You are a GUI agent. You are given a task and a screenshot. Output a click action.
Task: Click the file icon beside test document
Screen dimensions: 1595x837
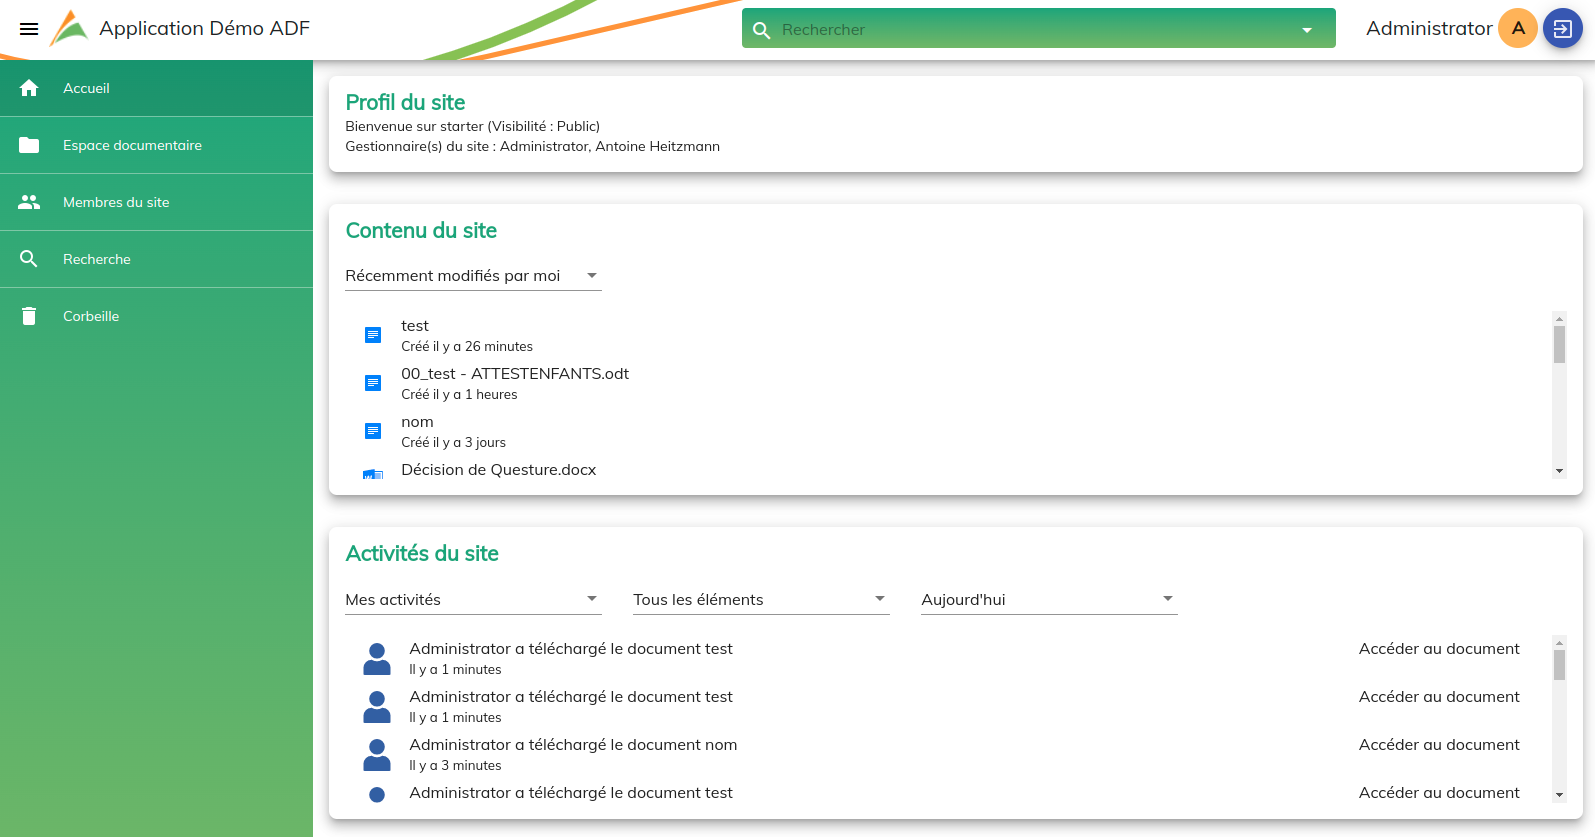click(x=373, y=335)
